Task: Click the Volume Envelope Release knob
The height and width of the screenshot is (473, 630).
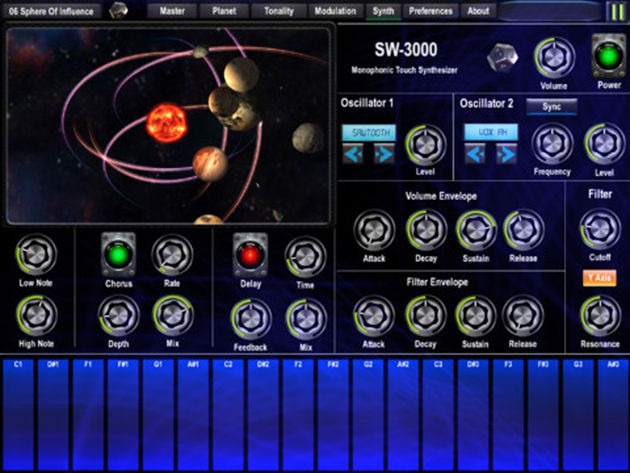Action: (524, 230)
